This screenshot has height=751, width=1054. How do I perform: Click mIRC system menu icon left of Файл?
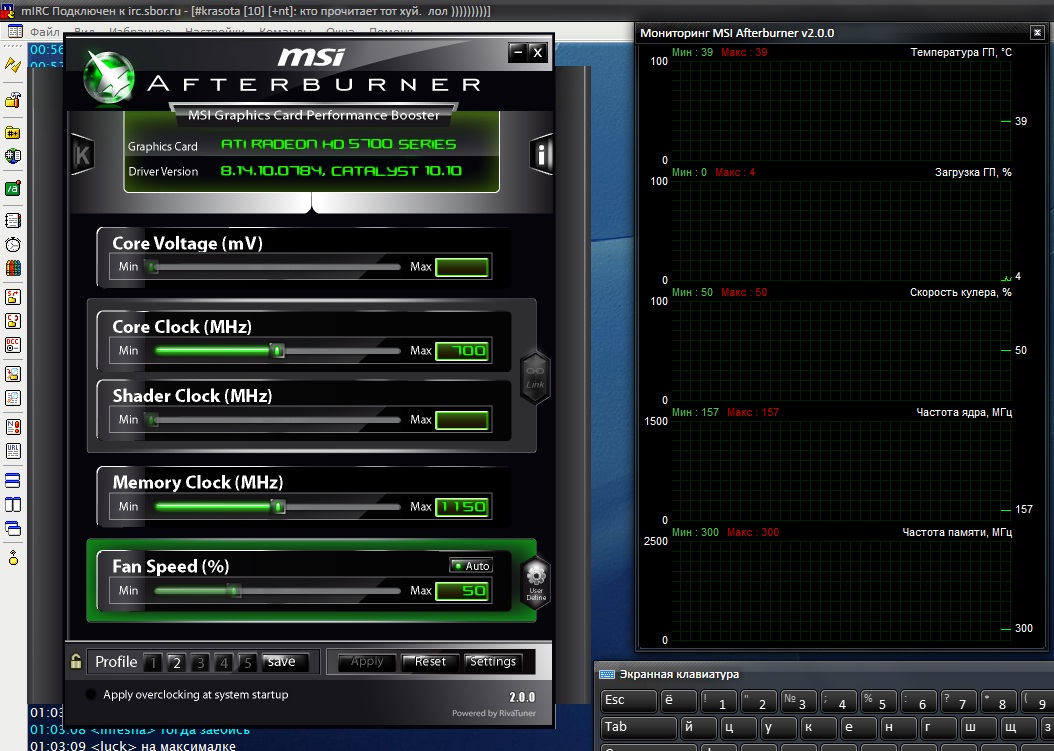click(15, 32)
